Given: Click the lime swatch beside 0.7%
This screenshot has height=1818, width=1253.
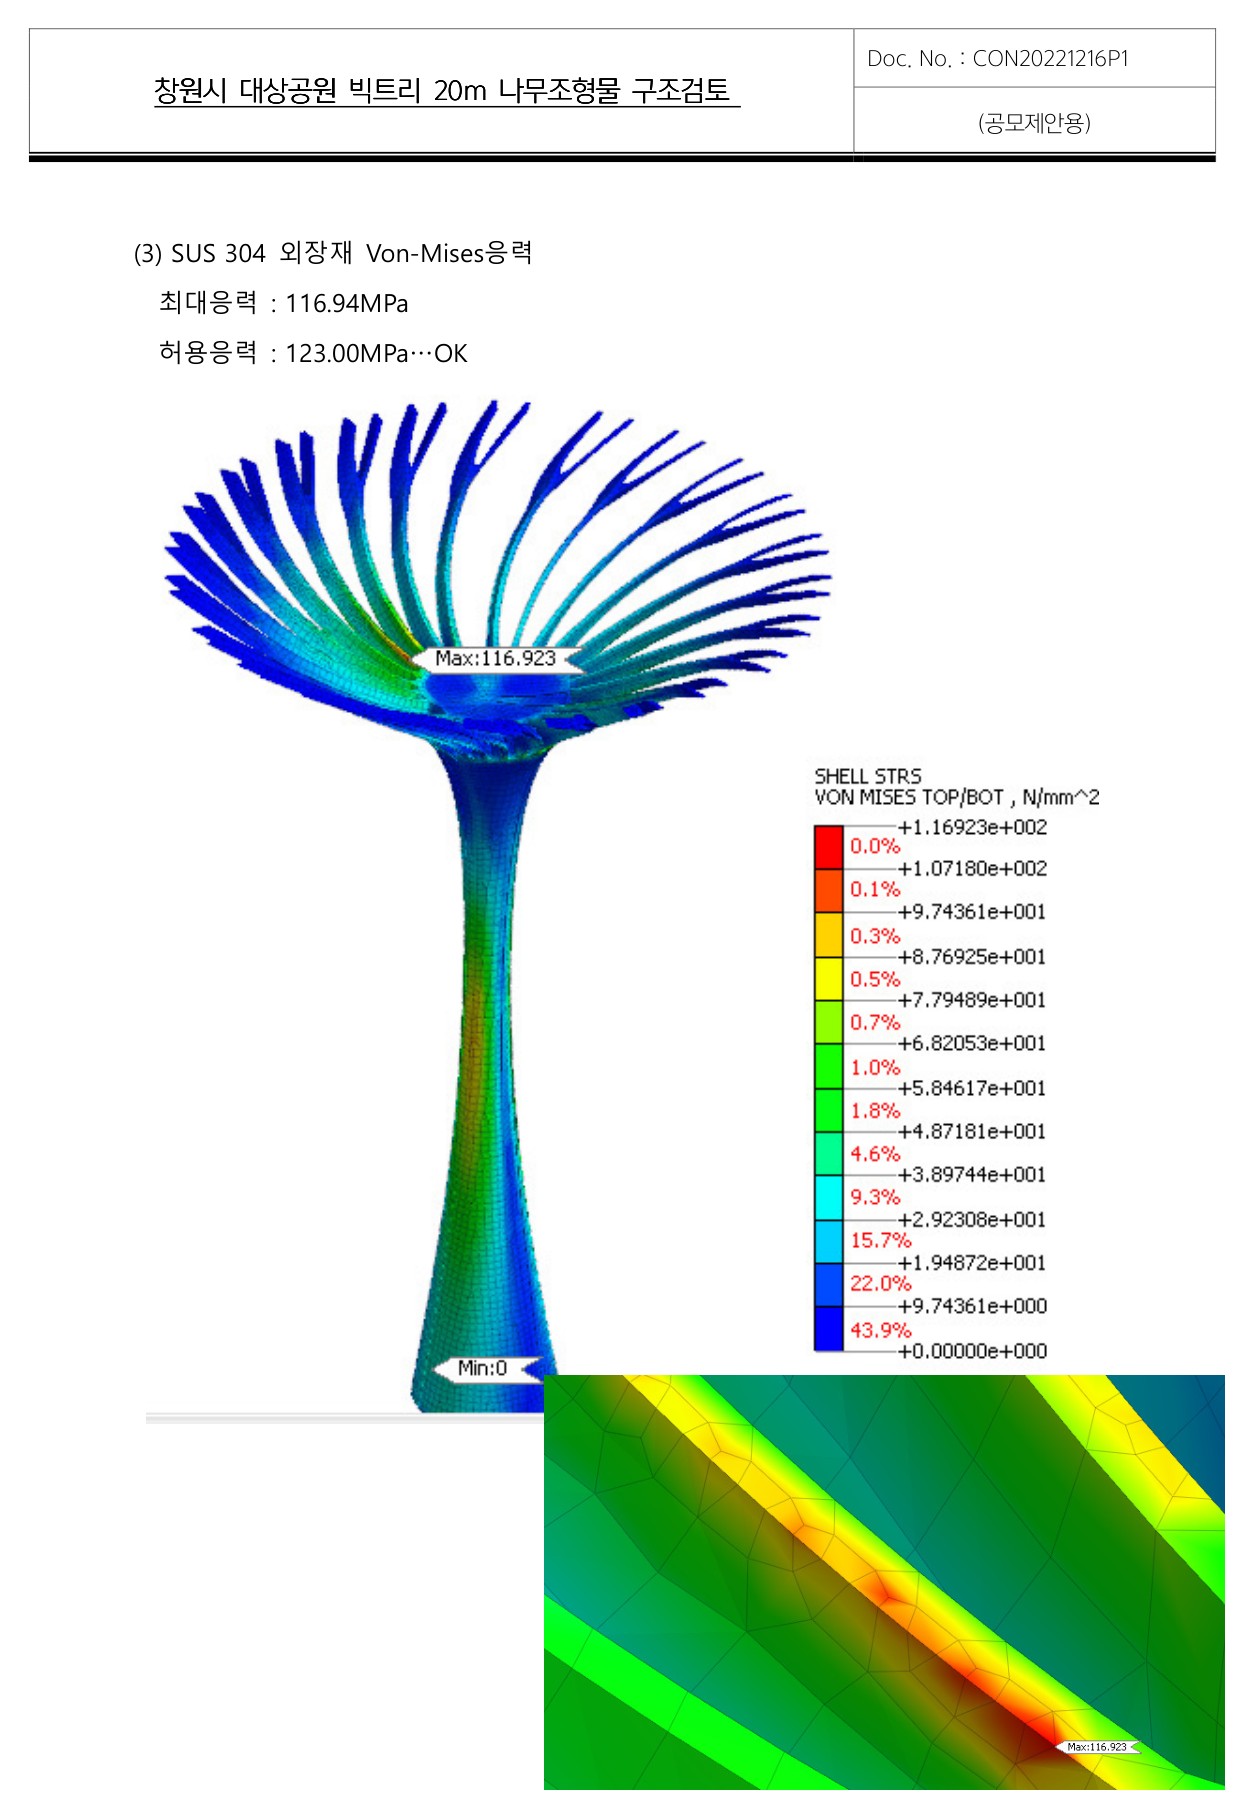Looking at the screenshot, I should pos(829,1022).
